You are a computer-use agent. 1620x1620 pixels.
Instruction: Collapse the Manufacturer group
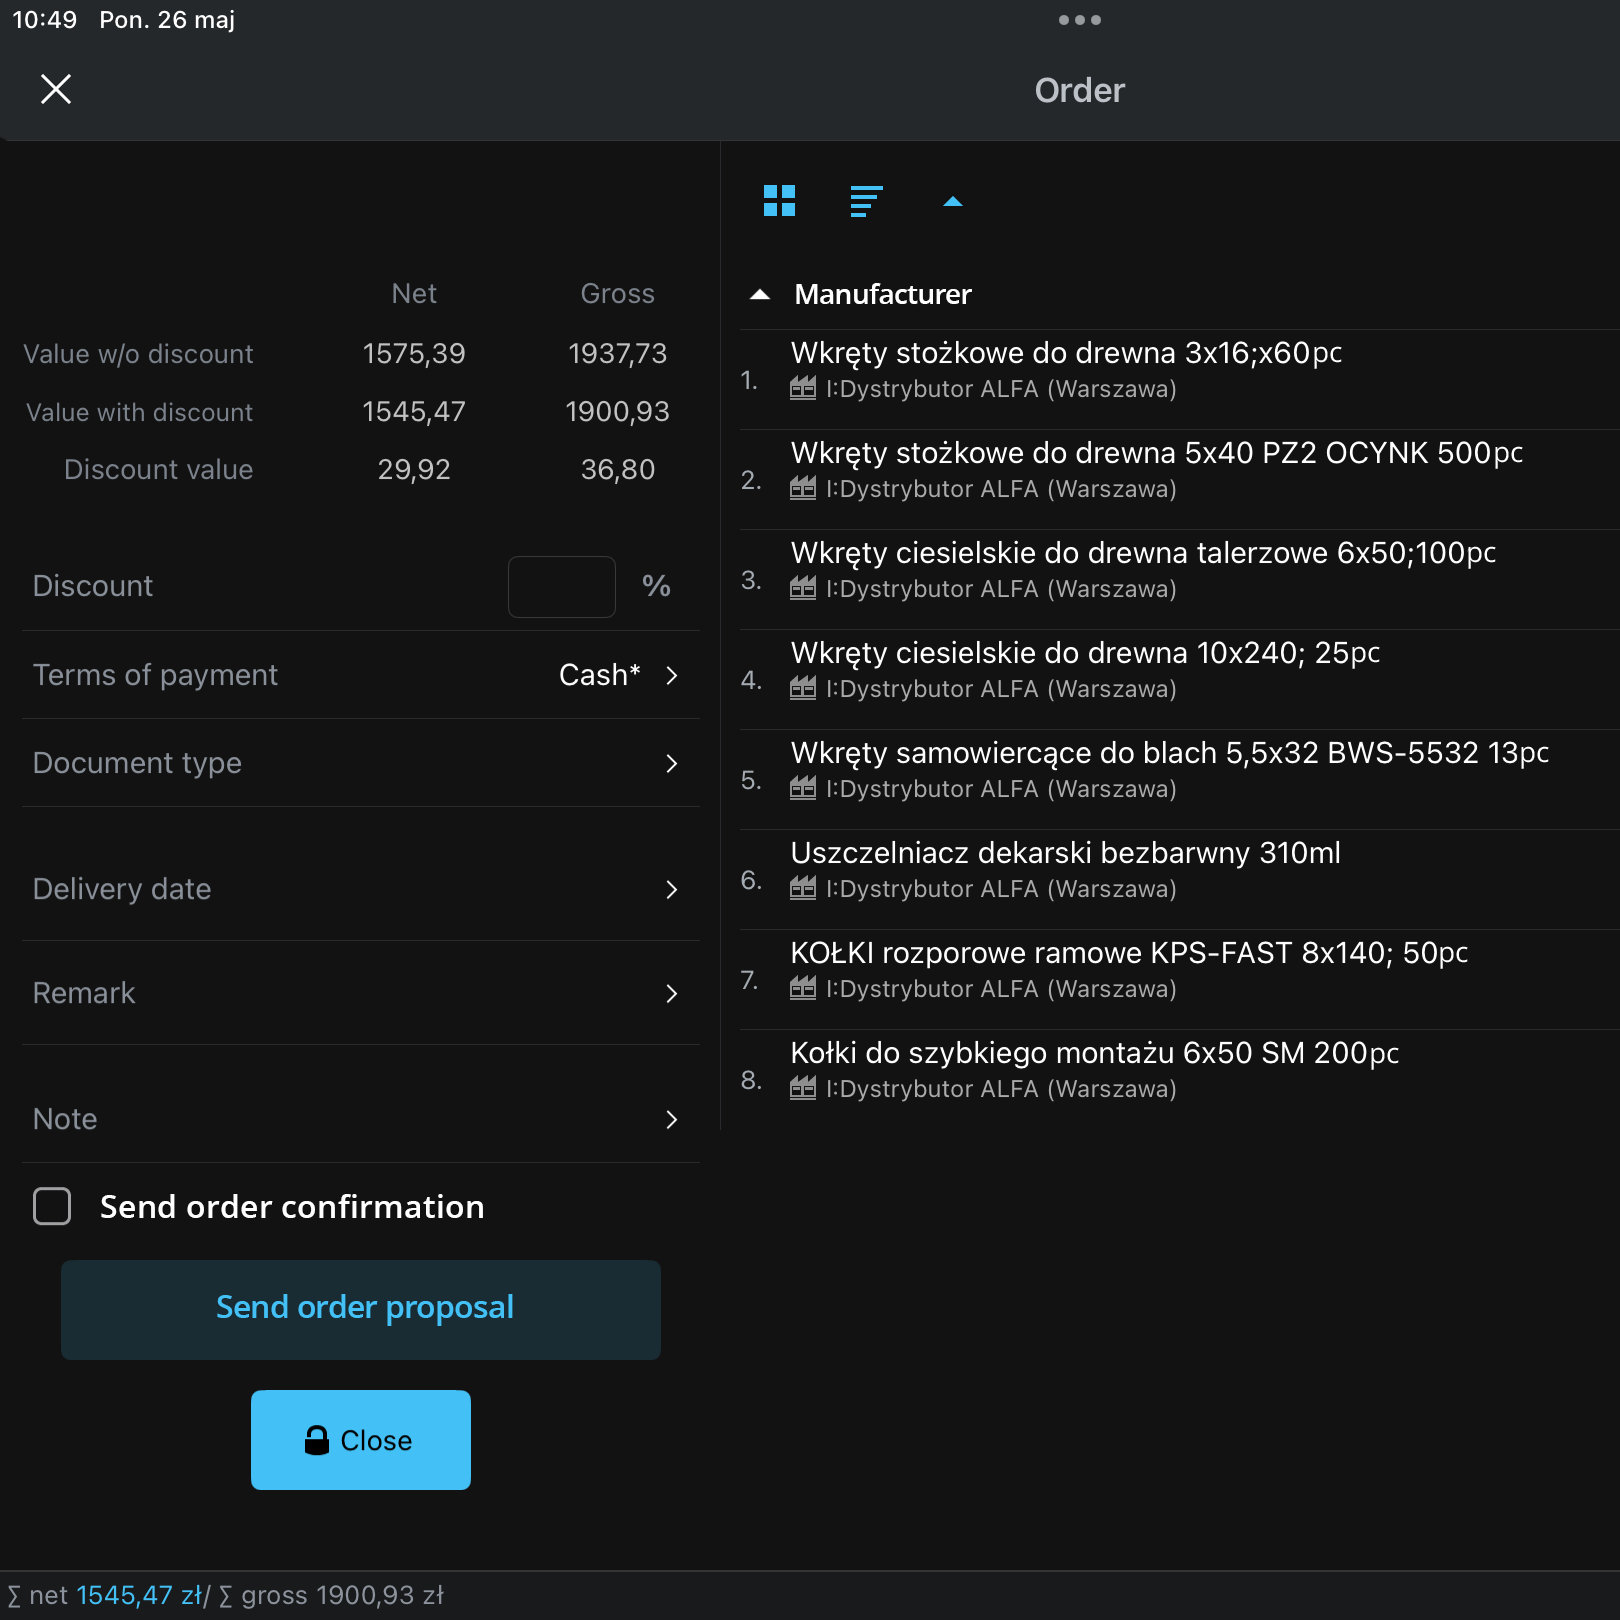760,294
